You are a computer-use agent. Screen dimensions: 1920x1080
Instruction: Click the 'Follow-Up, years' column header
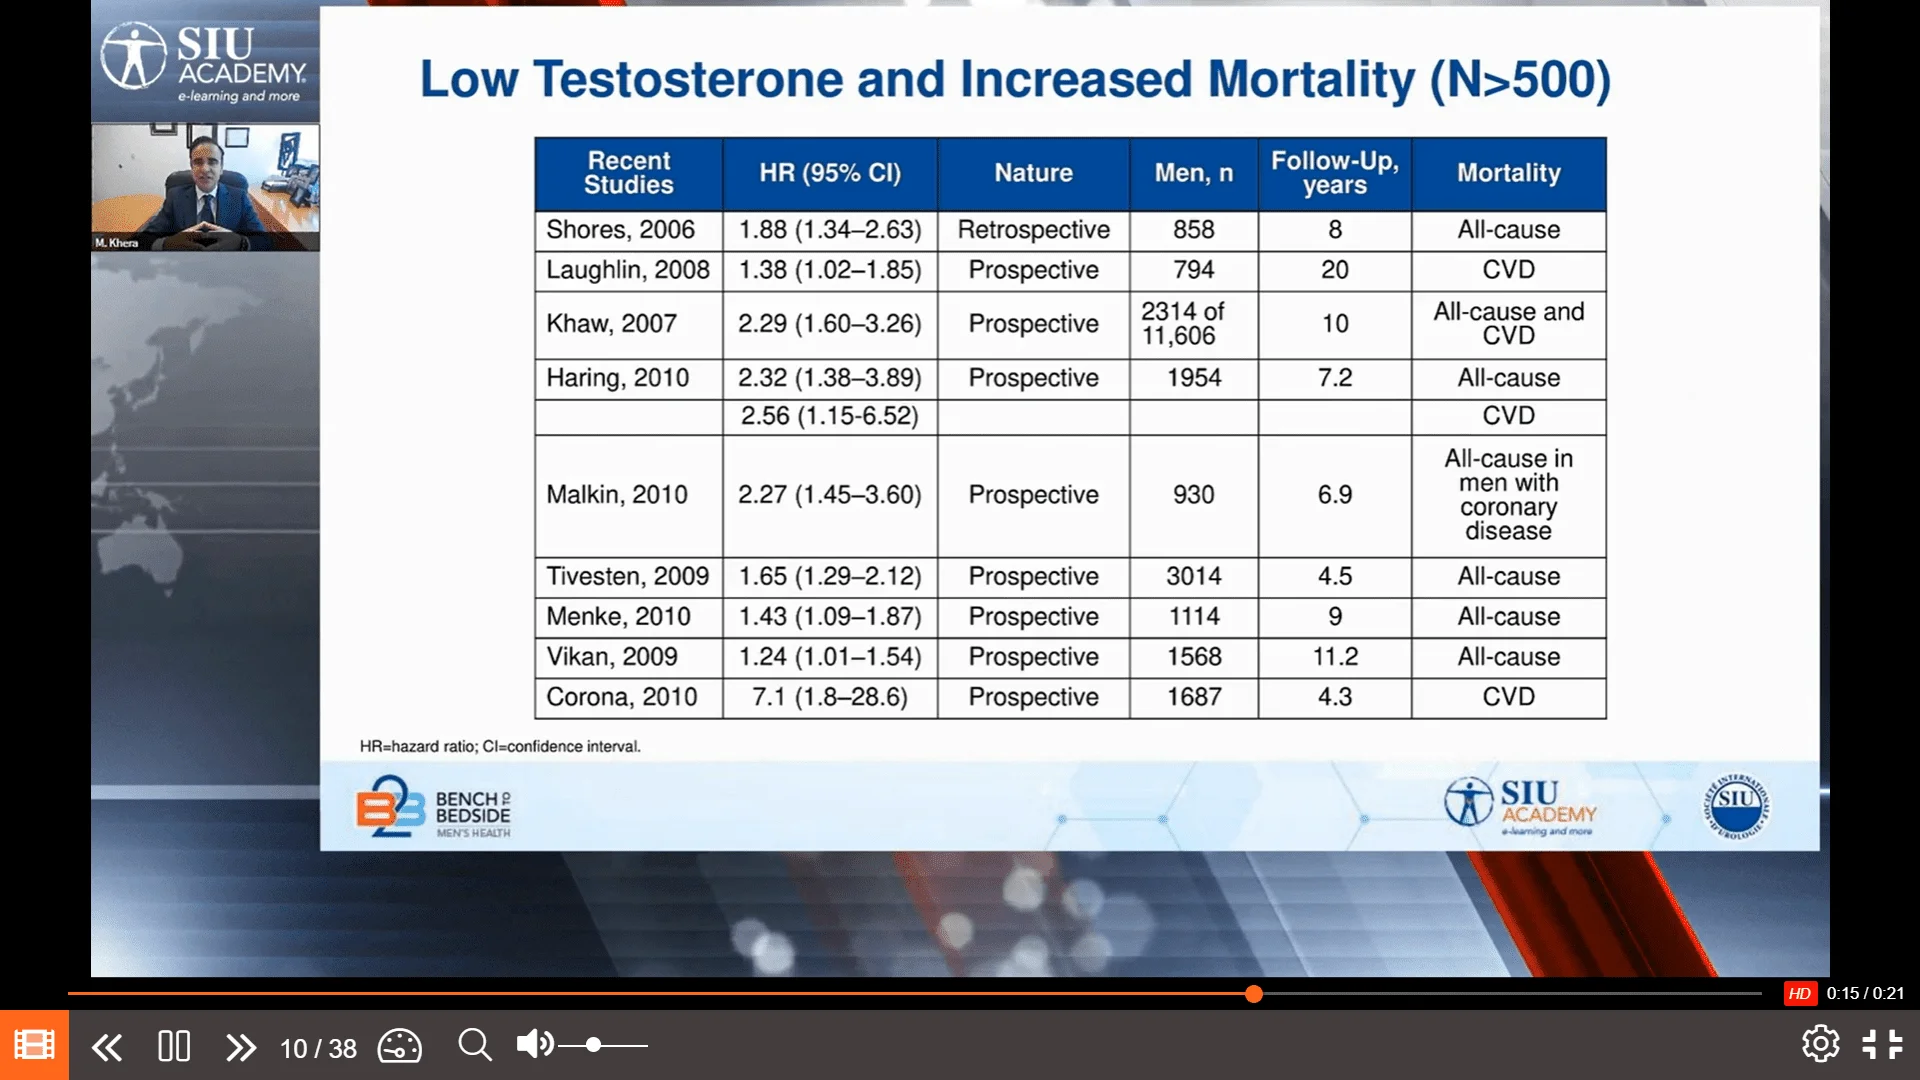tap(1335, 173)
